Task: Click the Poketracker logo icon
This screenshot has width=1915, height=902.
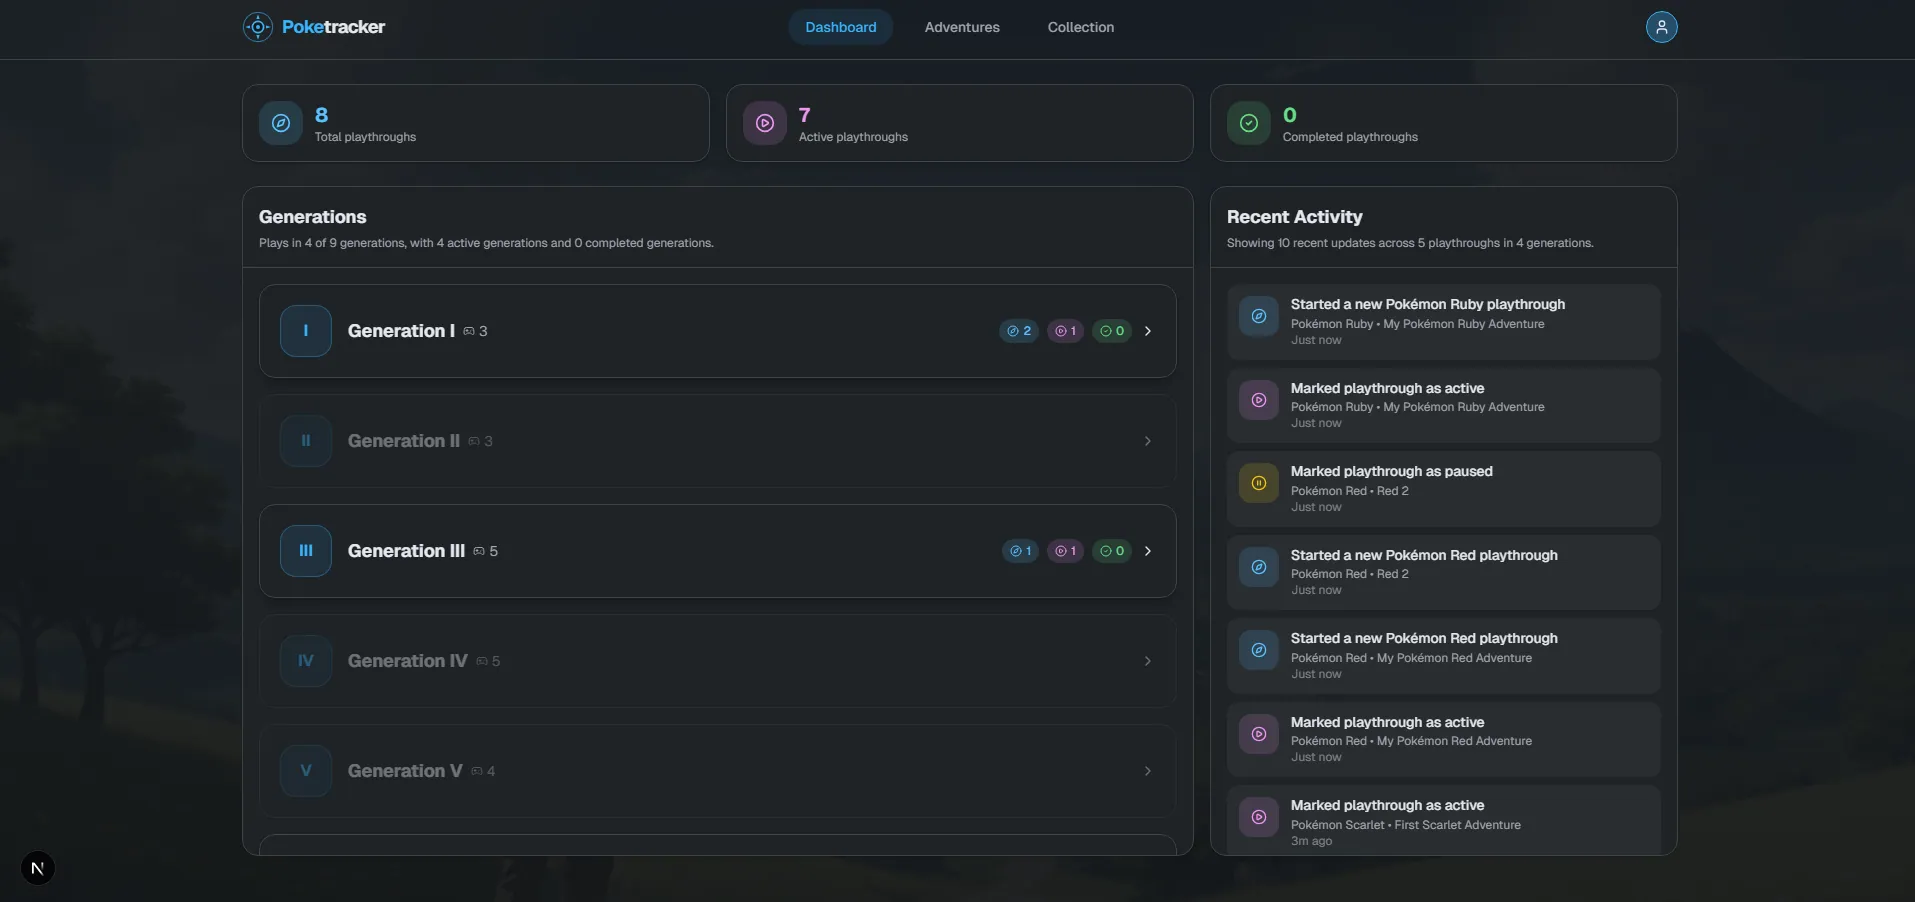Action: click(x=258, y=27)
